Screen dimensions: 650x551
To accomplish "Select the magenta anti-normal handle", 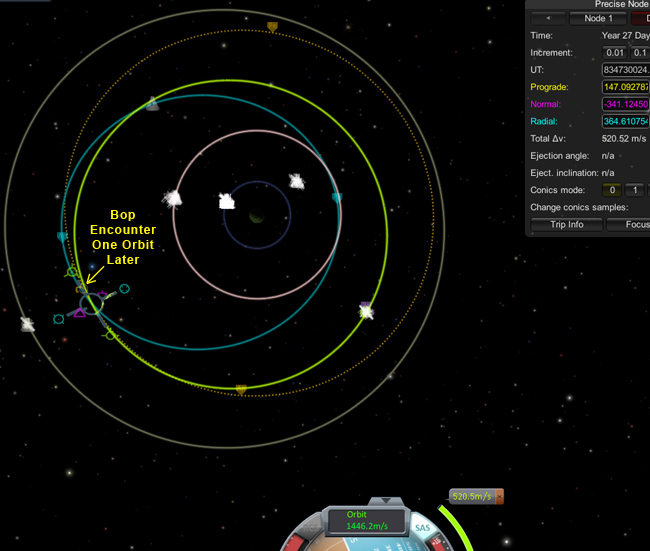I will tap(103, 294).
